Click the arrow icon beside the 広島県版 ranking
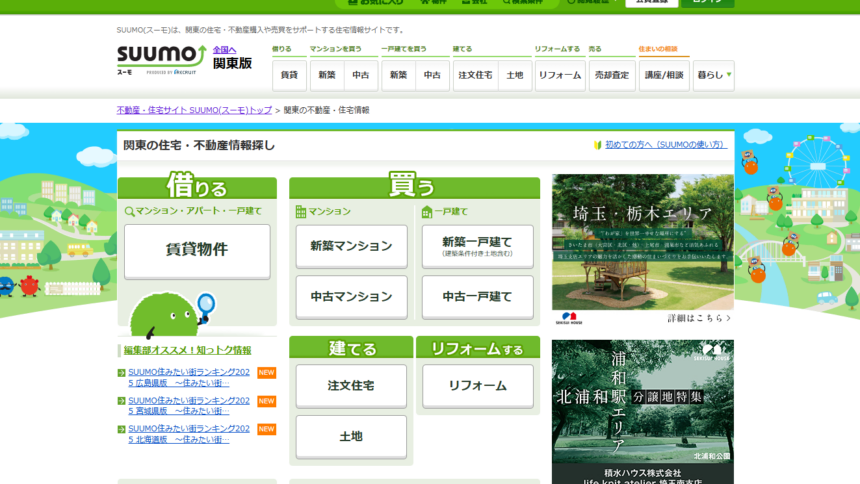Screen dimensions: 860x484 pyautogui.click(x=121, y=373)
